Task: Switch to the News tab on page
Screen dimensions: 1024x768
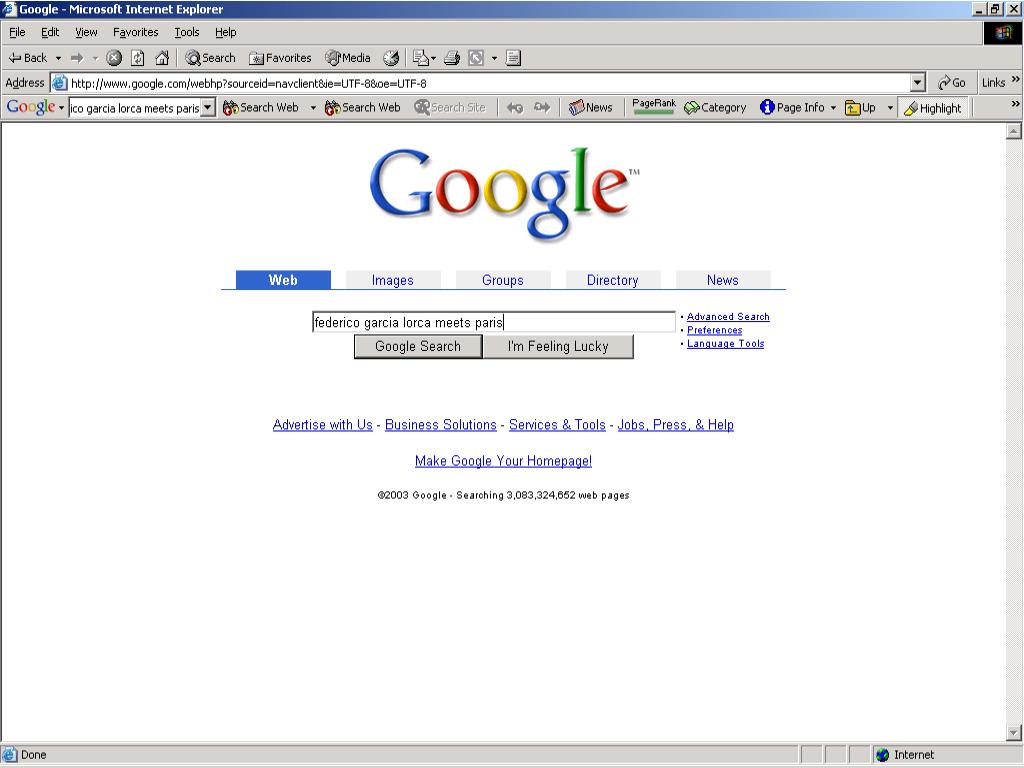Action: click(723, 280)
